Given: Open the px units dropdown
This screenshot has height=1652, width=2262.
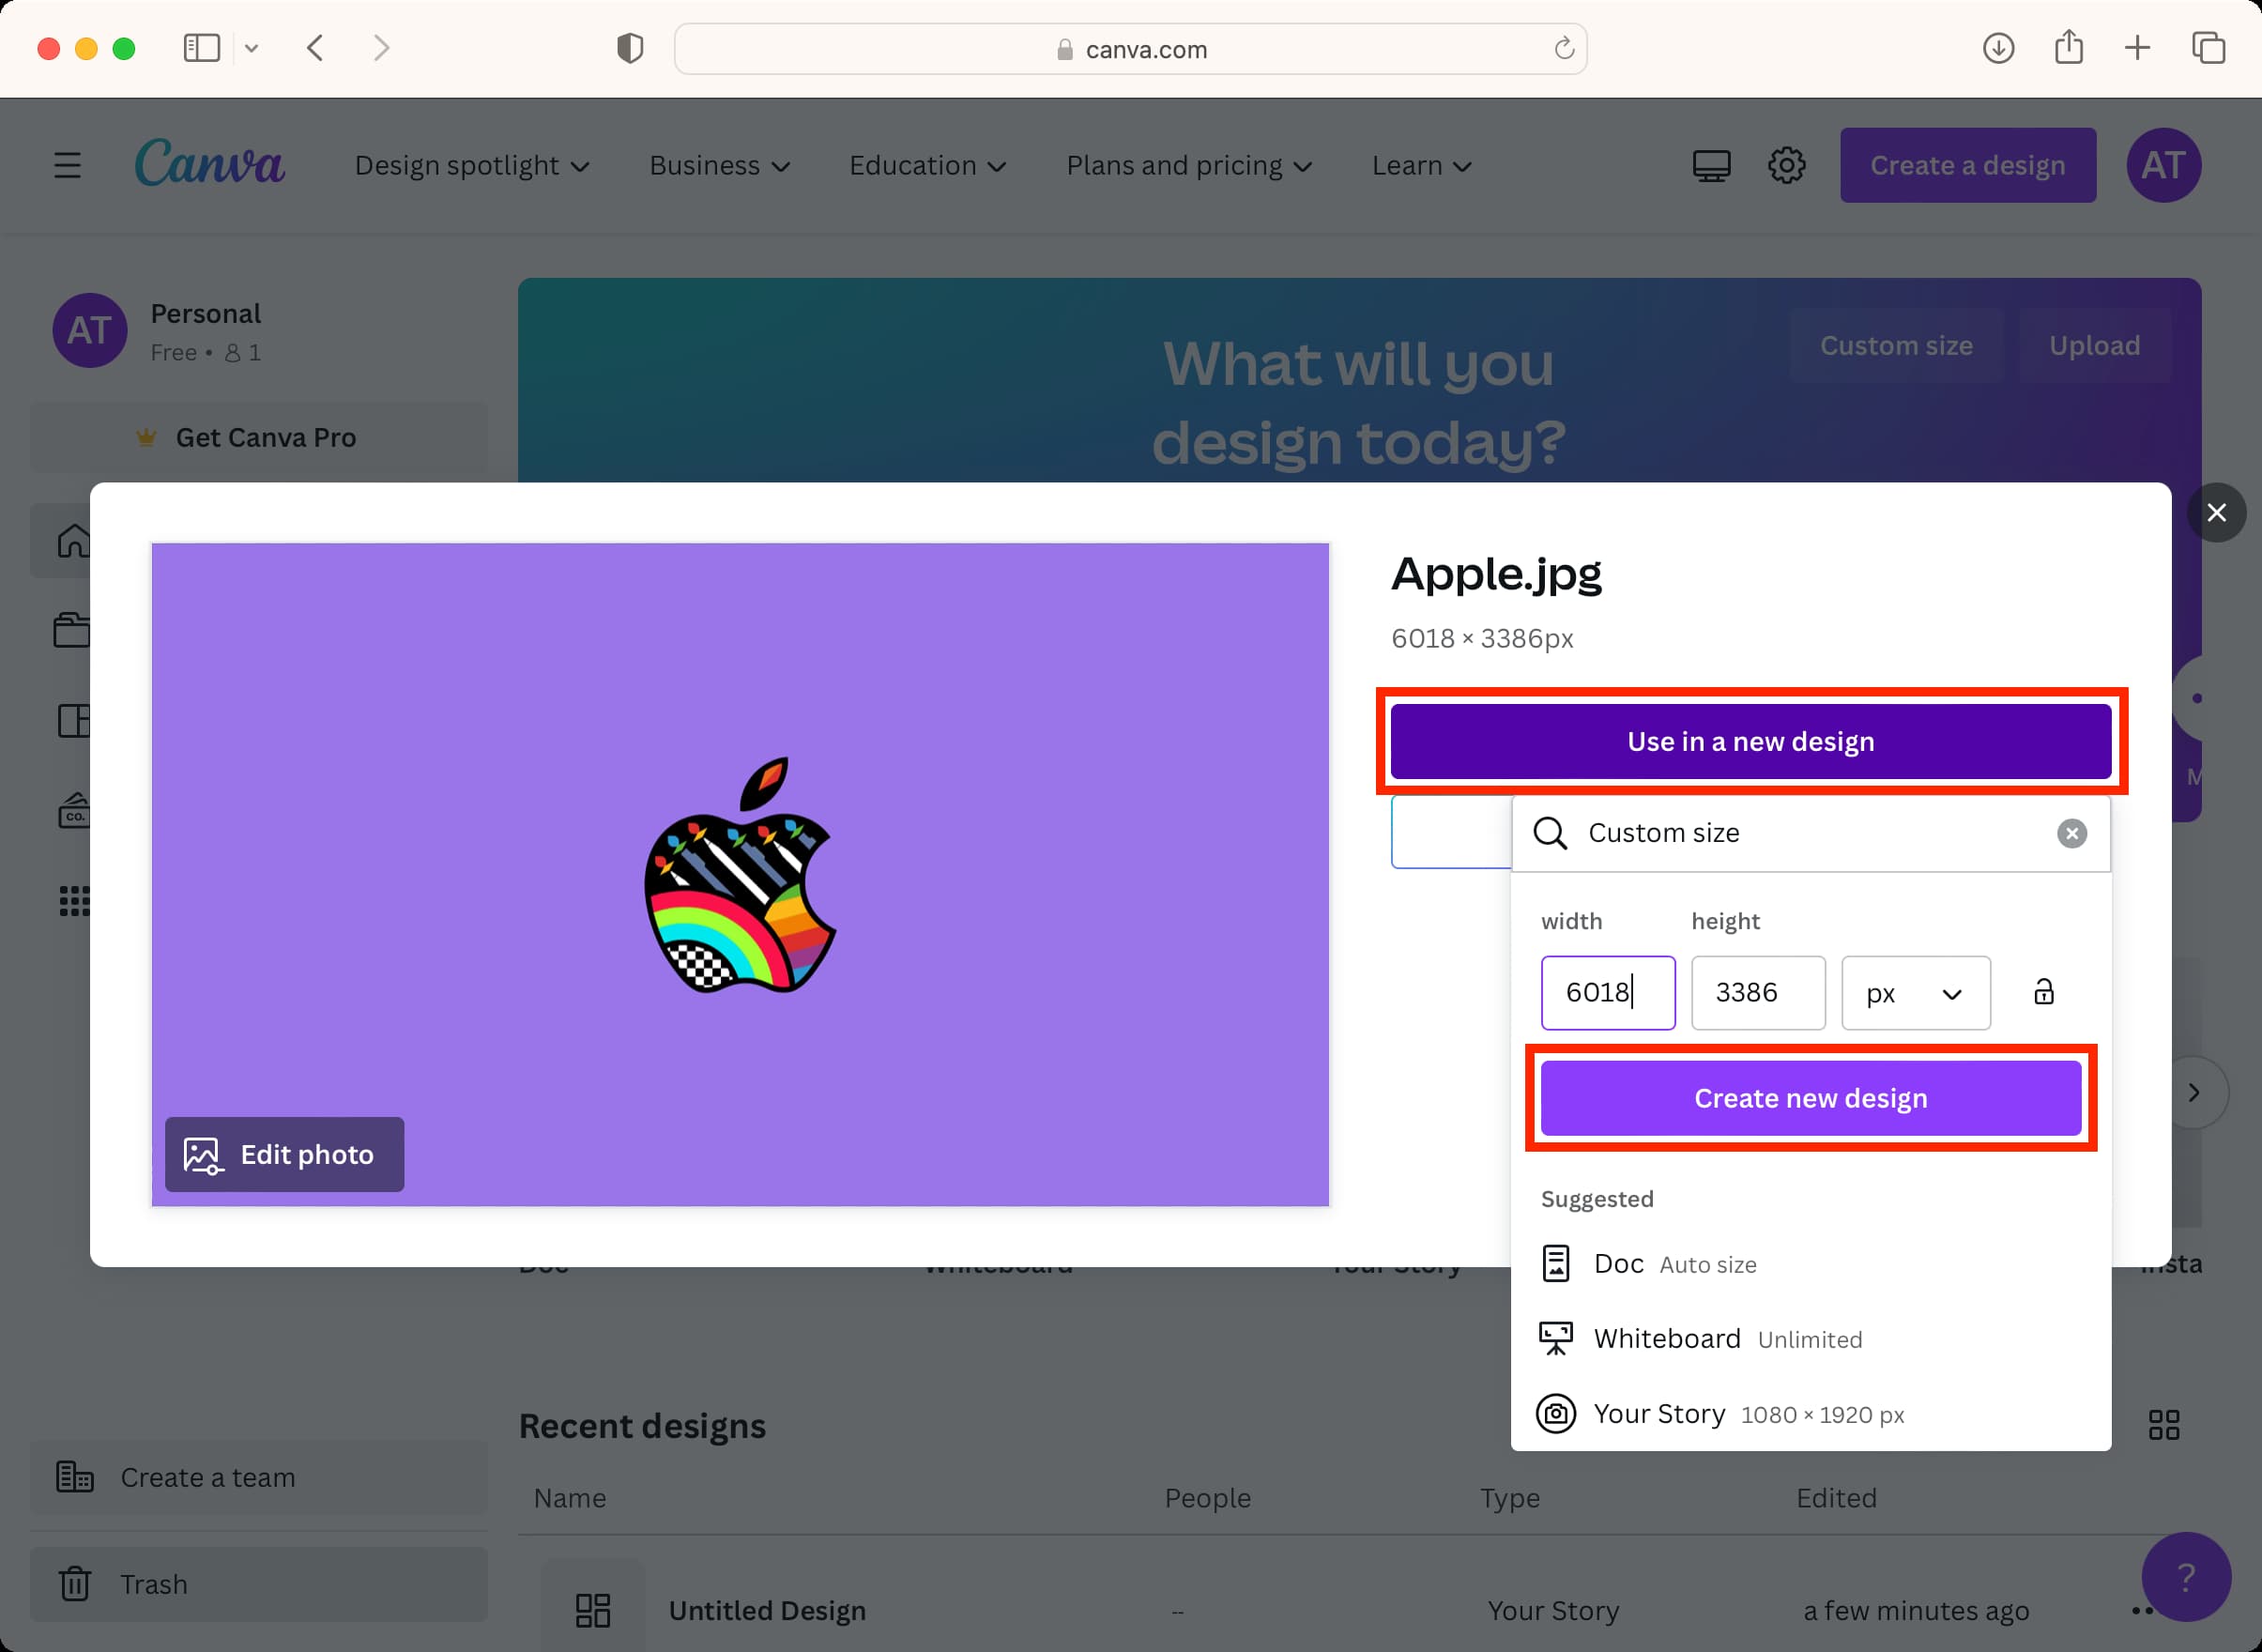Looking at the screenshot, I should click(x=1915, y=993).
